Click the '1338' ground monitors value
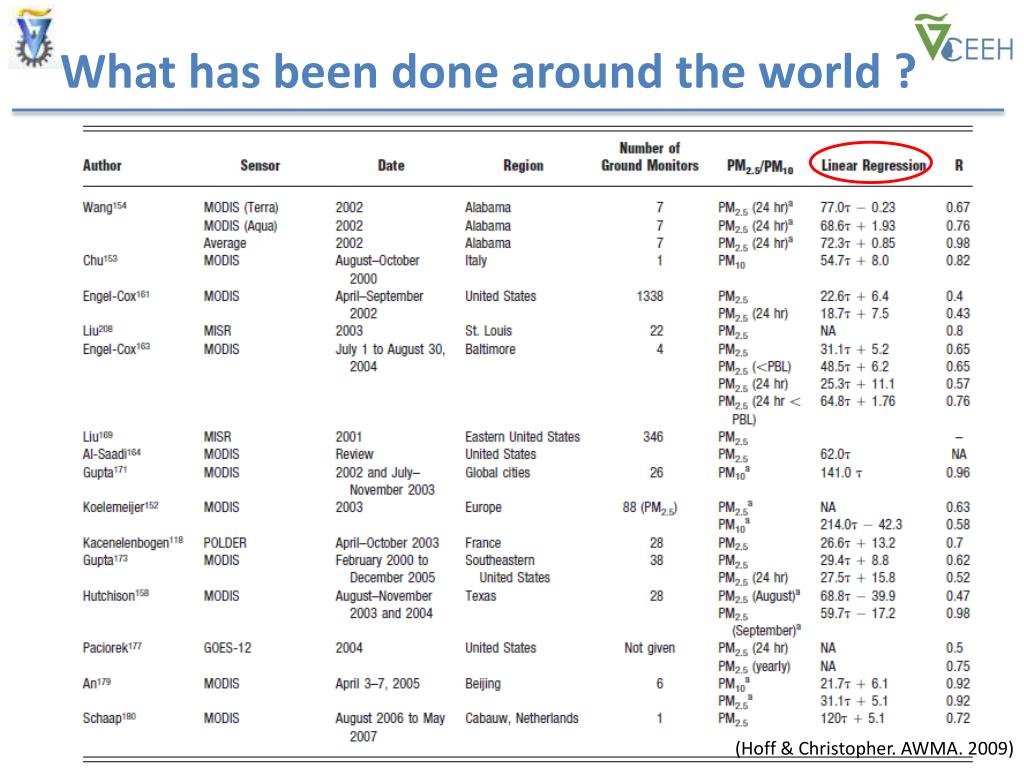1024x768 pixels. [x=650, y=296]
